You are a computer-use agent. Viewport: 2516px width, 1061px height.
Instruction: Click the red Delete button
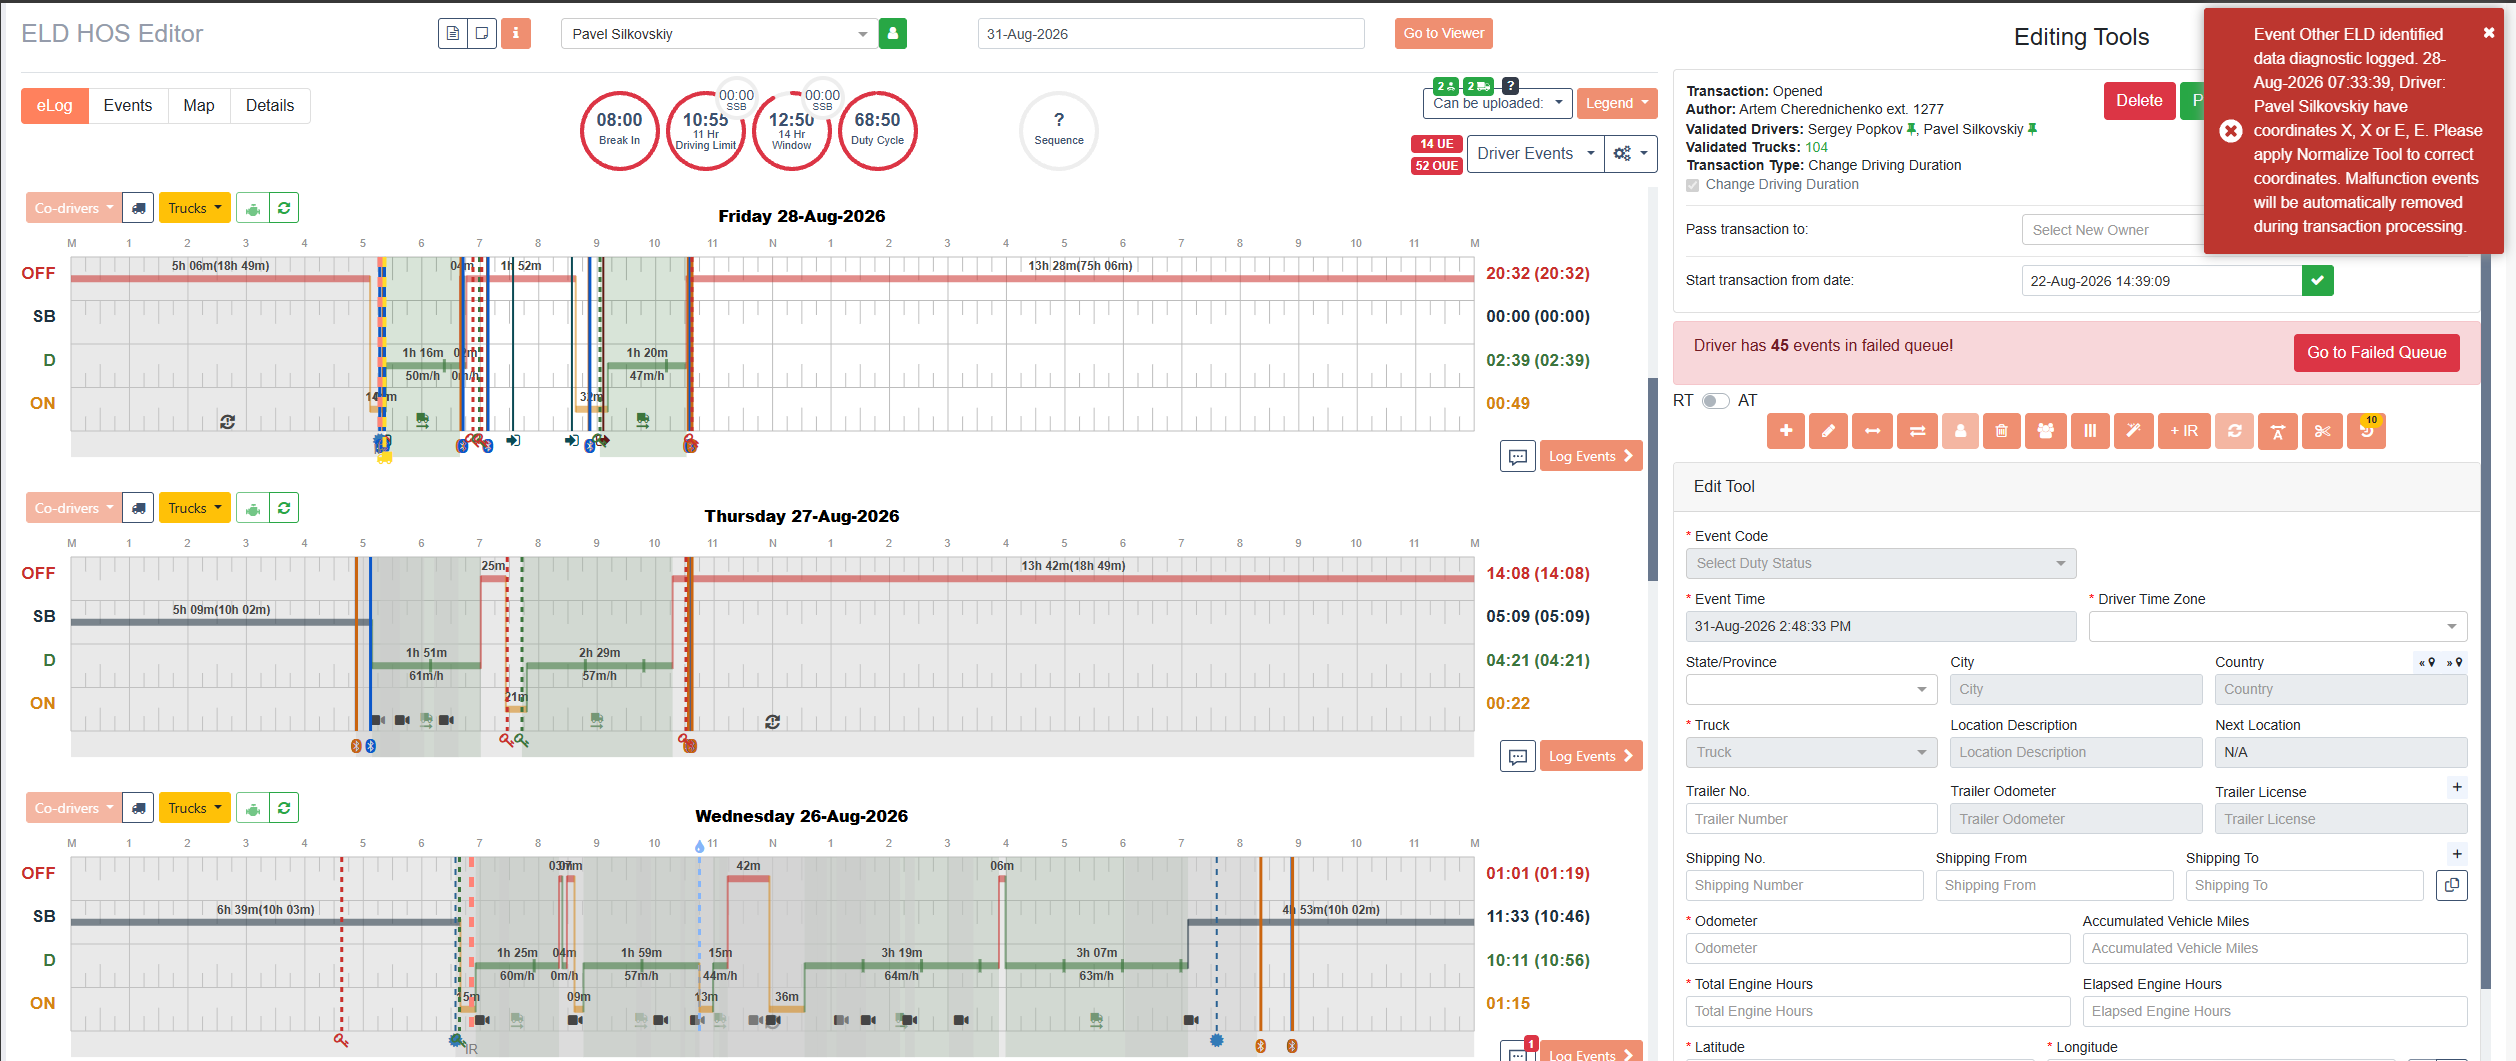pos(2139,100)
